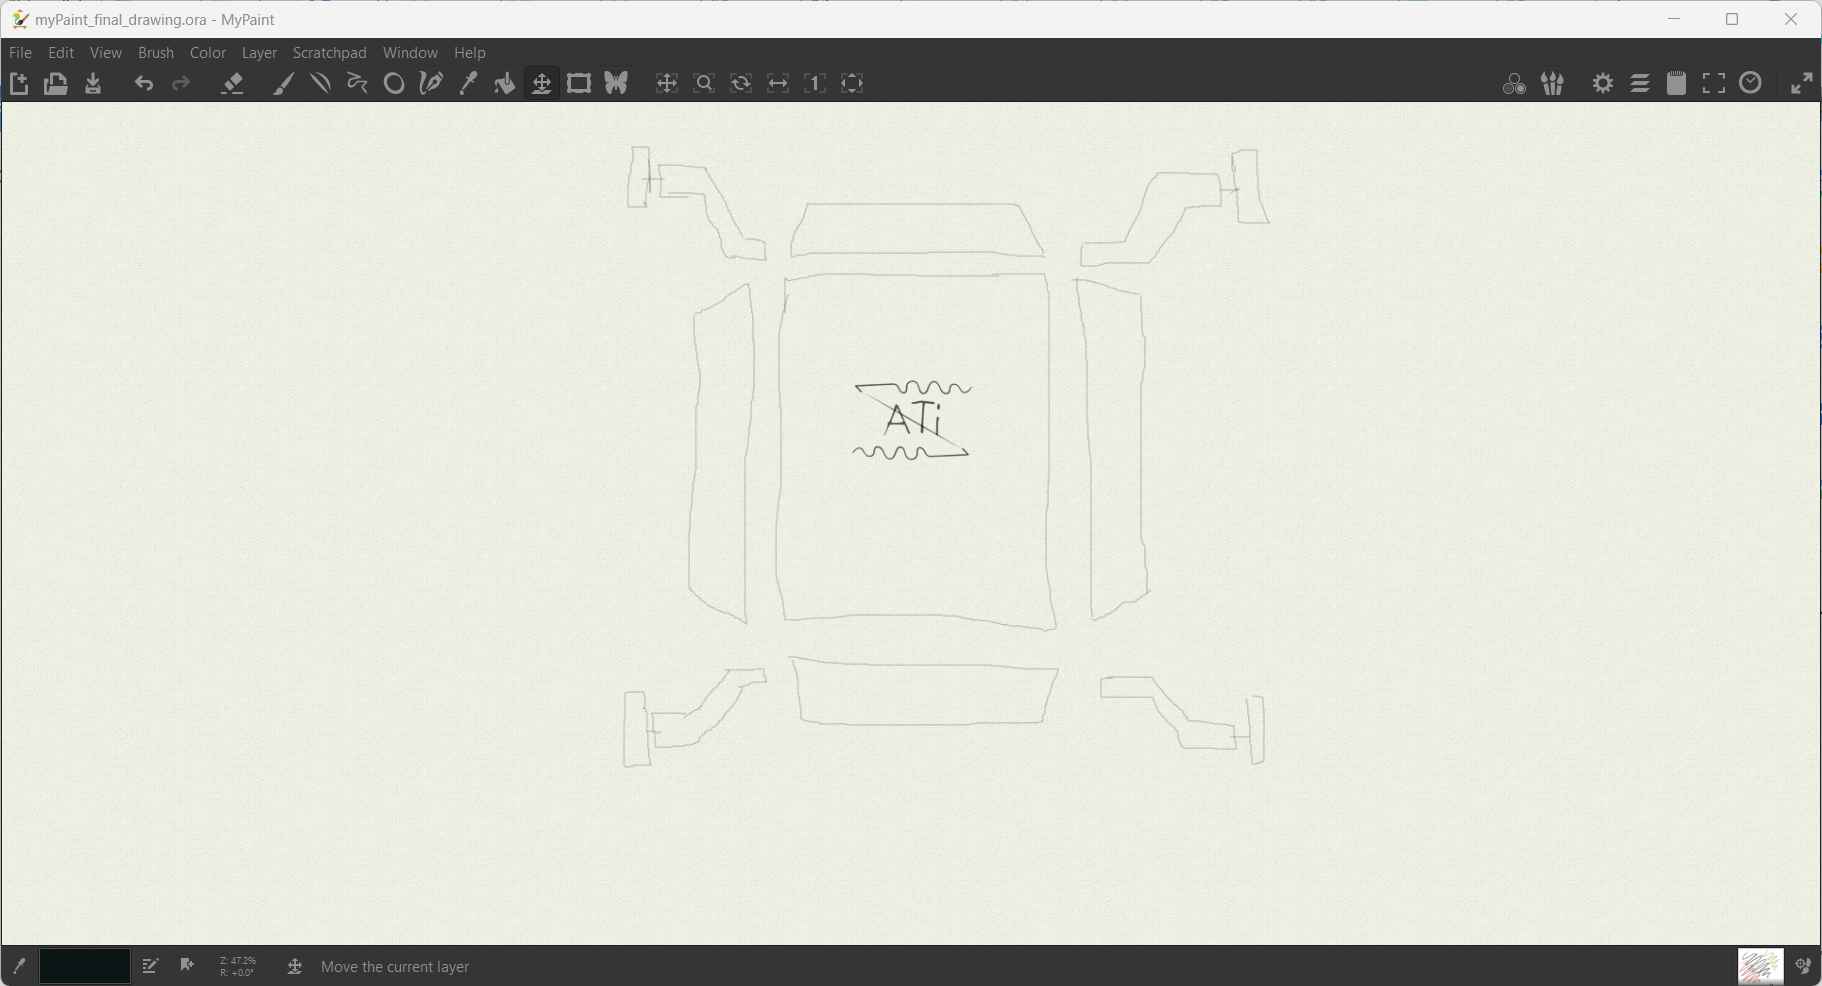Open the Layer menu

pyautogui.click(x=259, y=53)
